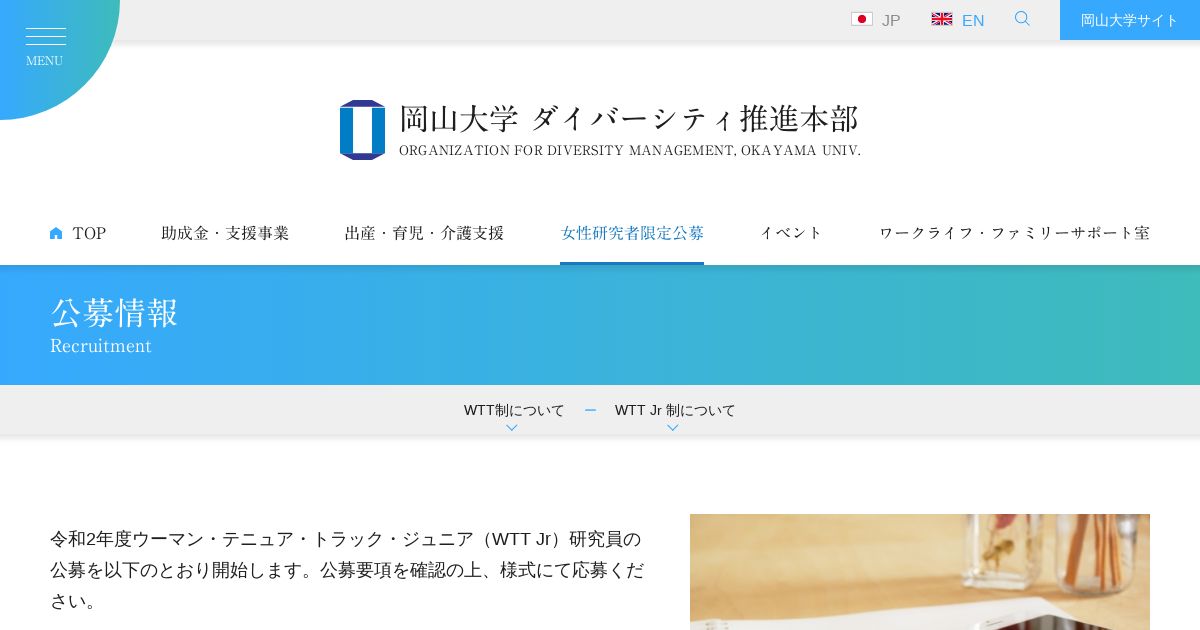Click the UK flag icon

[x=942, y=19]
